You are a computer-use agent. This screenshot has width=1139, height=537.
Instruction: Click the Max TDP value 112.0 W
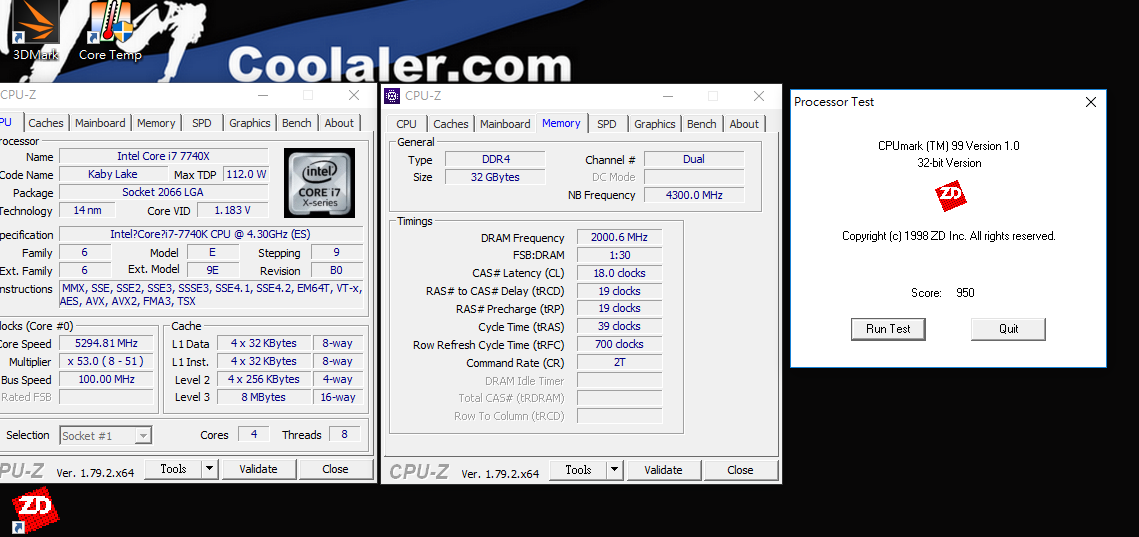[x=246, y=174]
